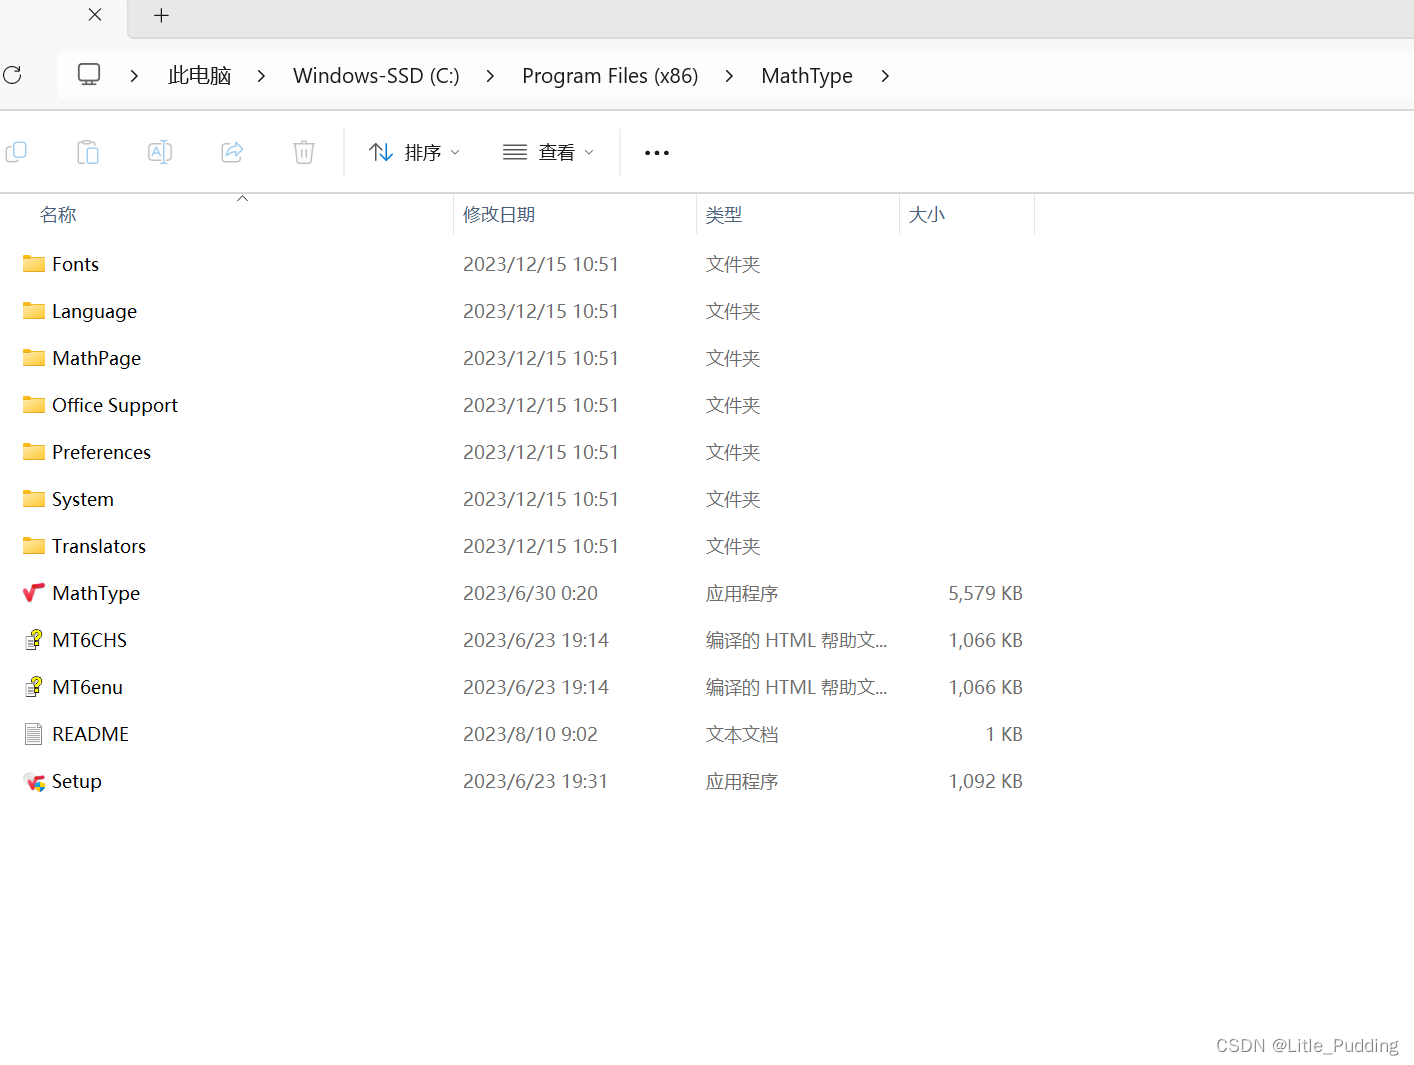This screenshot has width=1414, height=1065.
Task: Click the paste toolbar icon
Action: [x=88, y=152]
